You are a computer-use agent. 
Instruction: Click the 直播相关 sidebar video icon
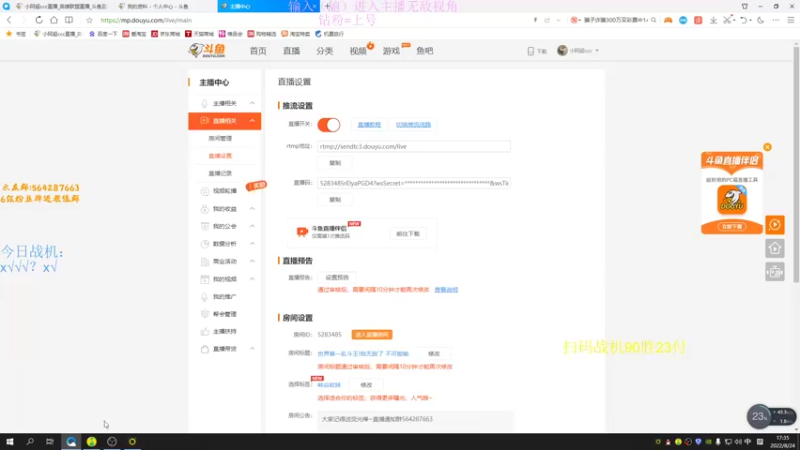(x=205, y=120)
